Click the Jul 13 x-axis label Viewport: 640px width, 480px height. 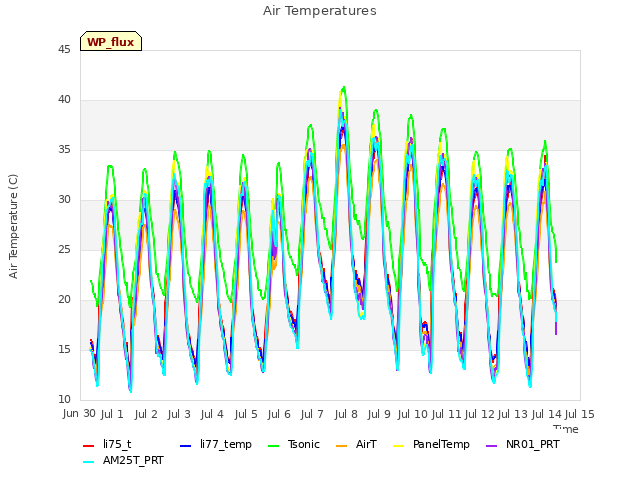pos(513,414)
